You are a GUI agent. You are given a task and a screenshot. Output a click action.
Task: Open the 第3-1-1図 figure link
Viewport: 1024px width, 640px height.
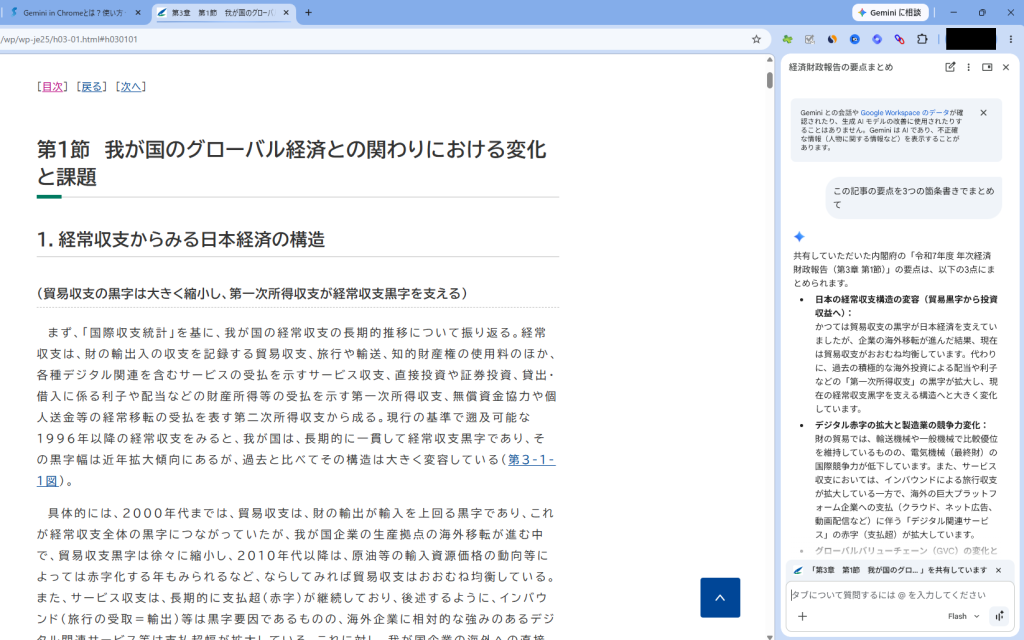pyautogui.click(x=532, y=460)
